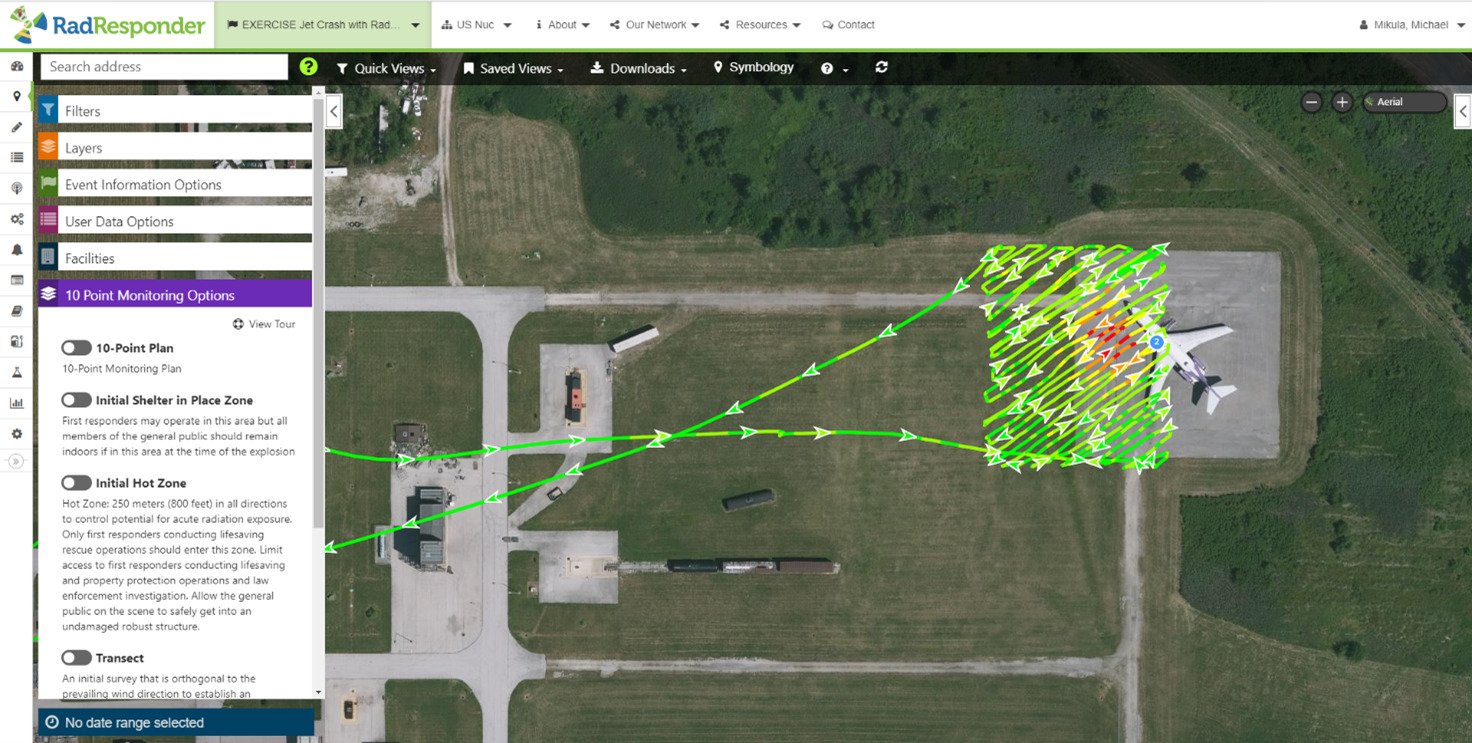Zoom in the map with plus button

pos(1342,102)
